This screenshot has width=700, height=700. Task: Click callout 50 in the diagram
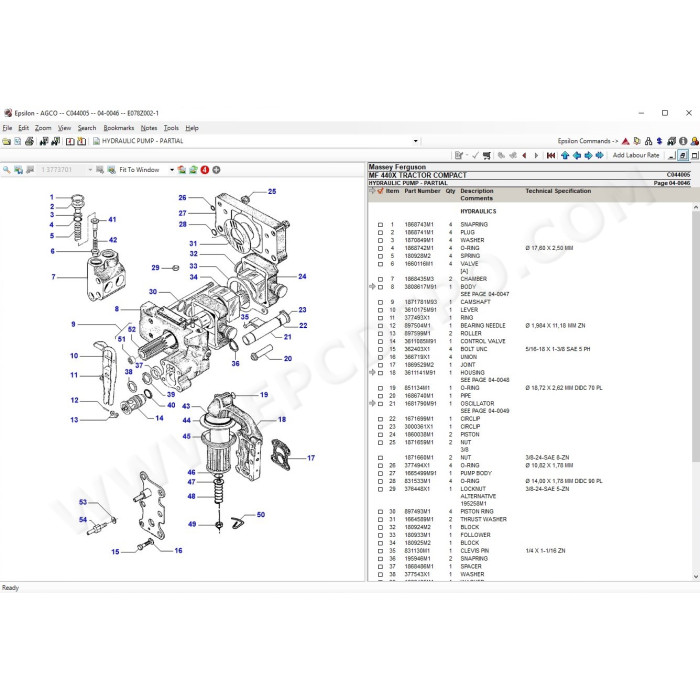pyautogui.click(x=261, y=515)
